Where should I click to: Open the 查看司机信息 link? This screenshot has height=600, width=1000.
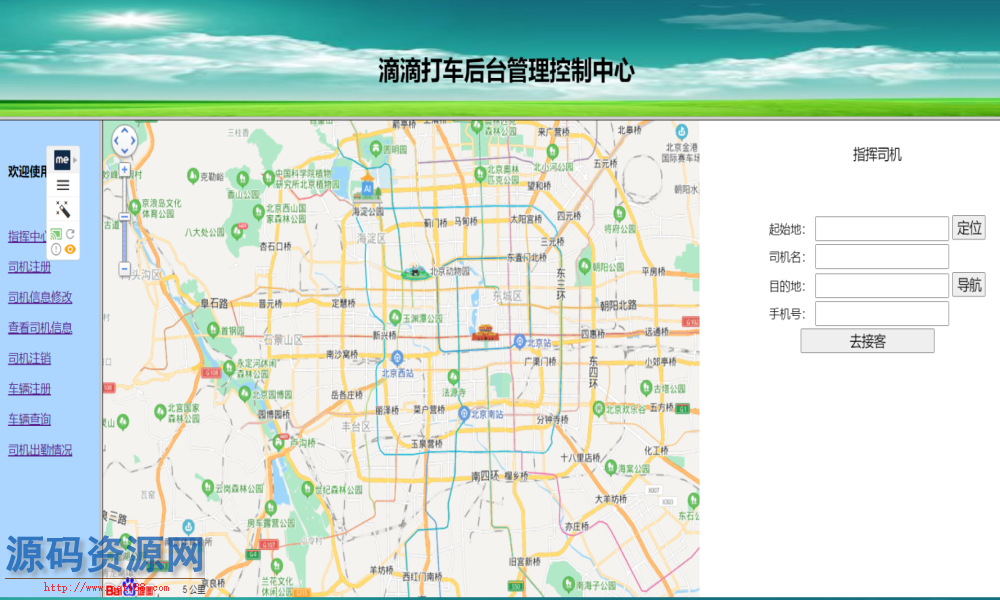coord(40,328)
